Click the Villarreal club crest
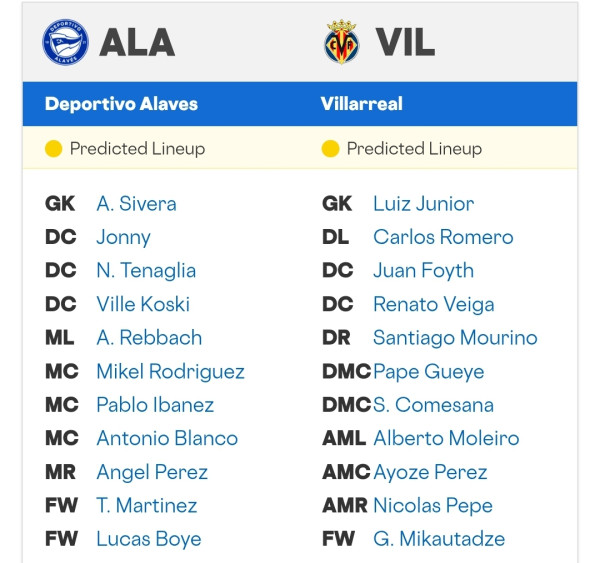Screen dimensions: 600x563 (x=342, y=42)
